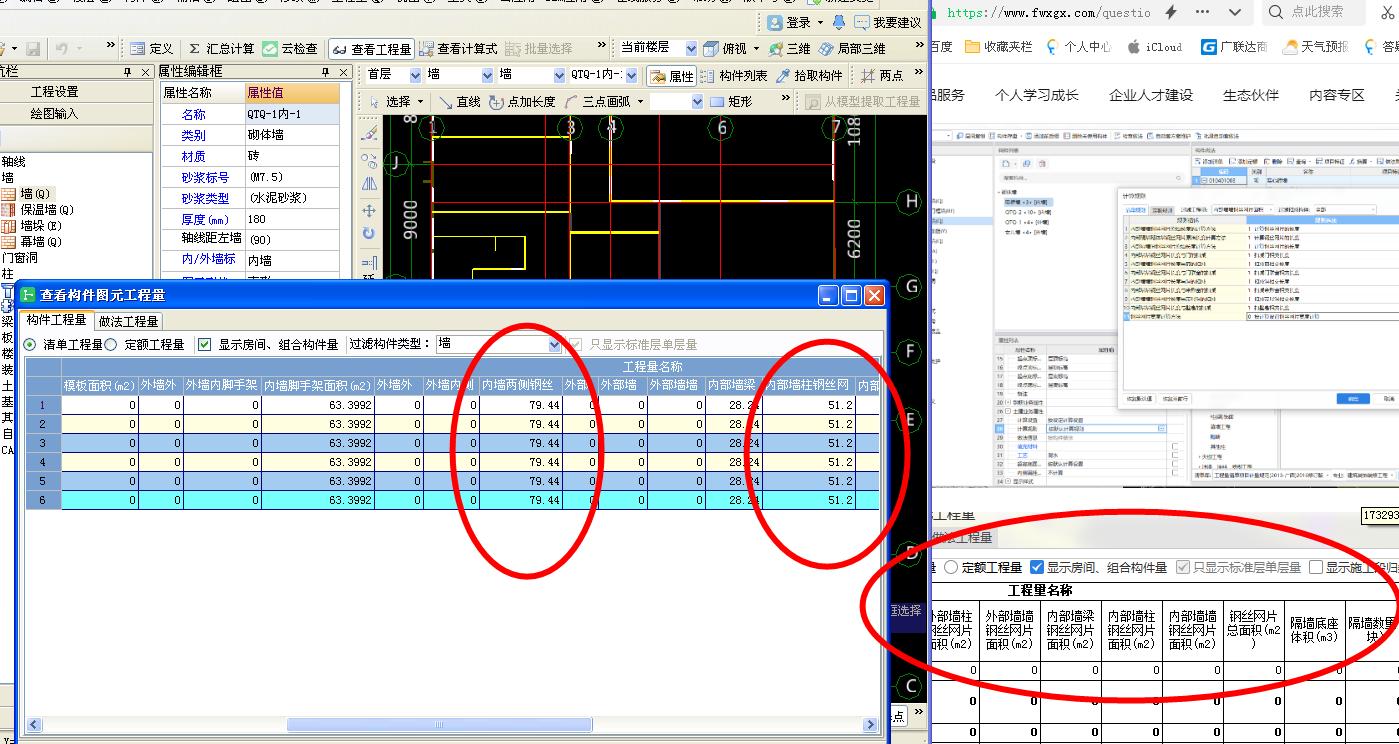This screenshot has width=1399, height=744.
Task: Pick the 三点画弧 arc tool
Action: (x=597, y=101)
